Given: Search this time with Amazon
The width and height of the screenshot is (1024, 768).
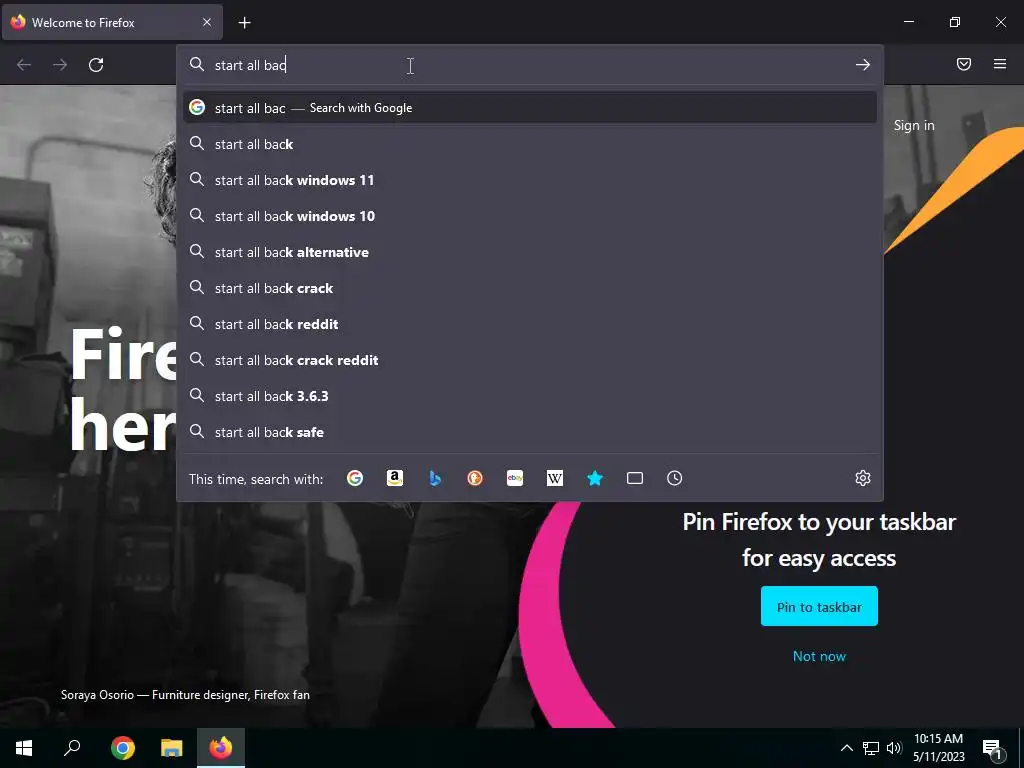Looking at the screenshot, I should click(x=394, y=479).
